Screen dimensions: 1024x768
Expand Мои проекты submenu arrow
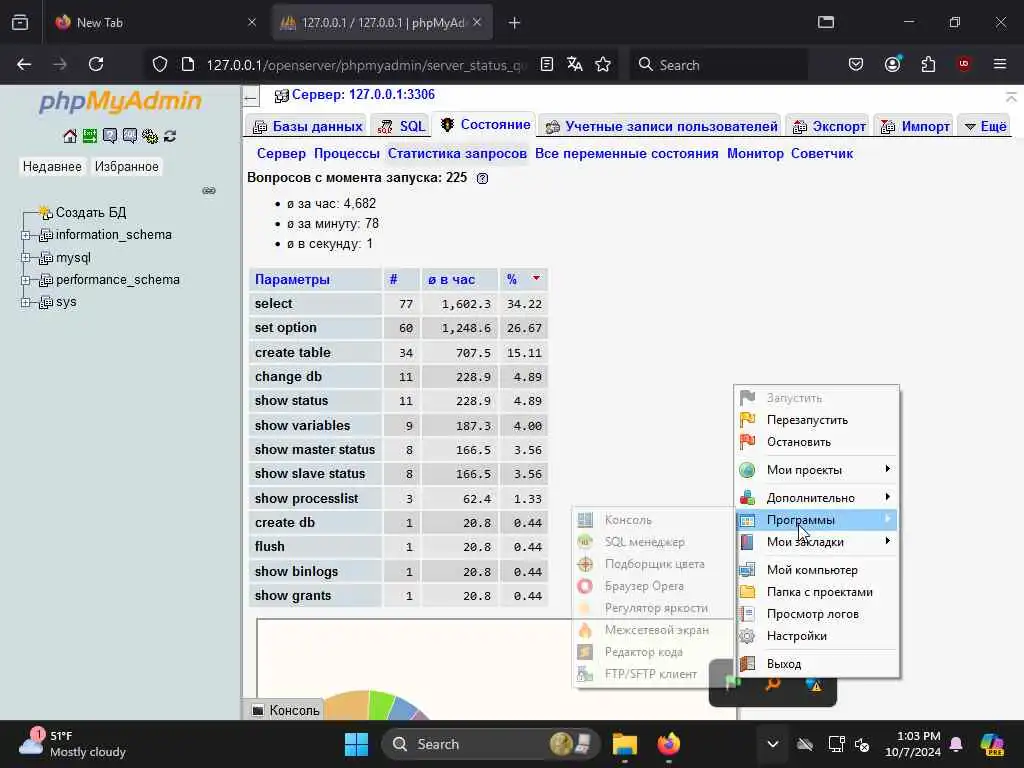click(887, 469)
